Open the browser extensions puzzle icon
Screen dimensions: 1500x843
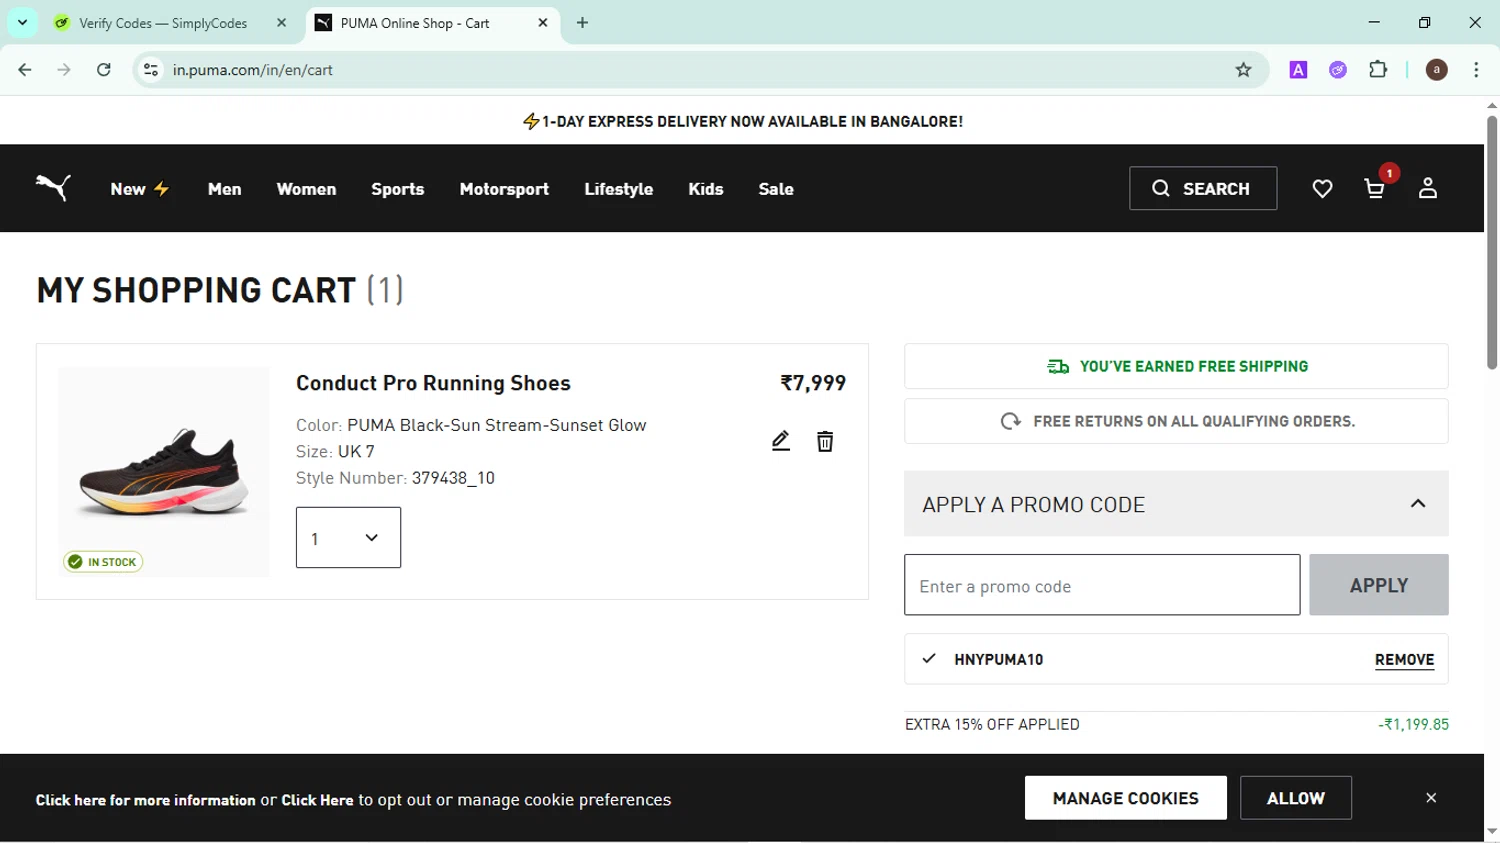(1378, 70)
